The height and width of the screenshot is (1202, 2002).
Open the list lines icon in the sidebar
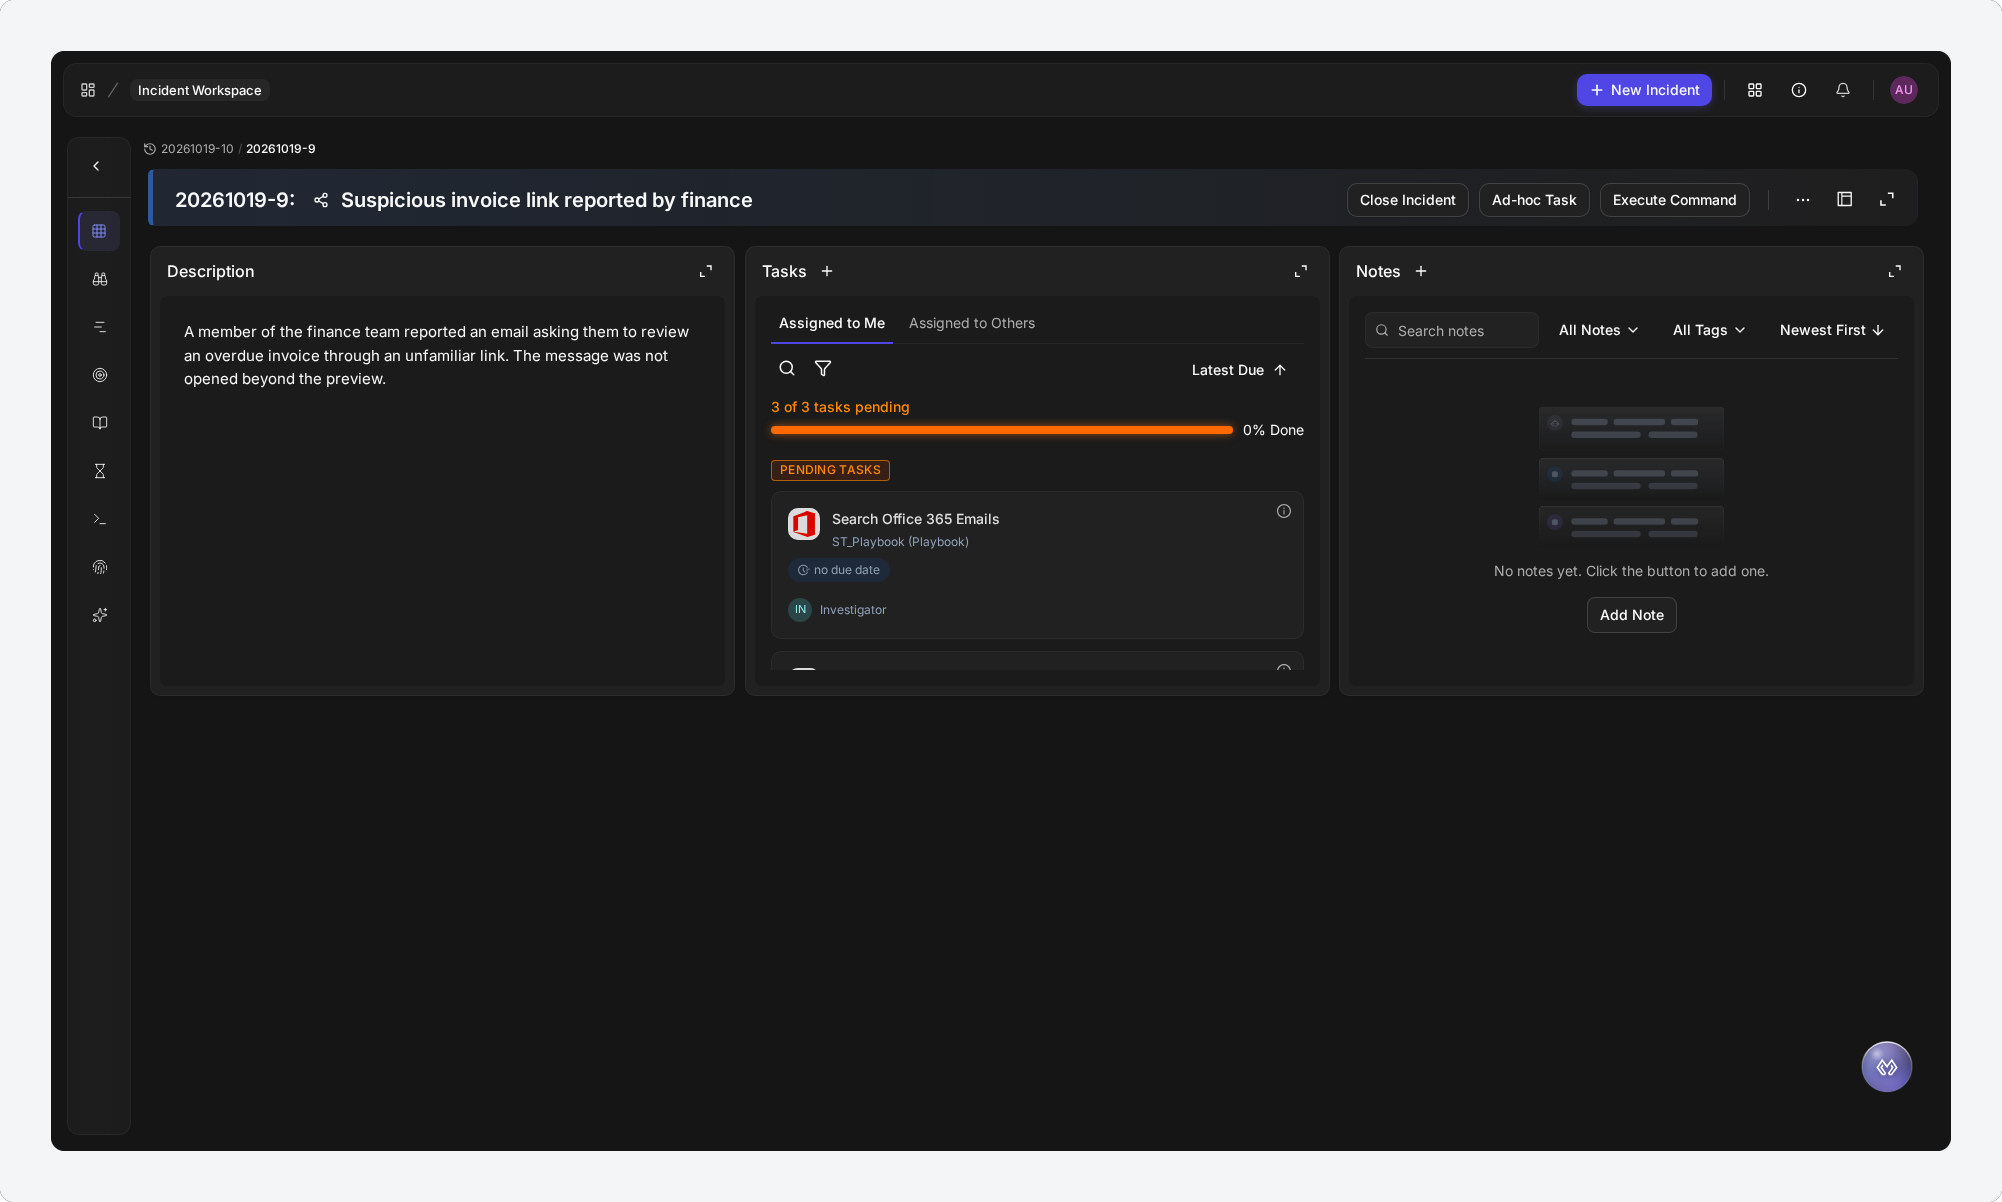click(x=99, y=327)
